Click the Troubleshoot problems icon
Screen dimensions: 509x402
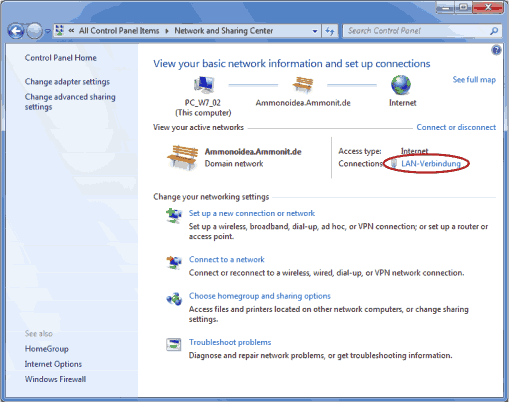tap(174, 344)
